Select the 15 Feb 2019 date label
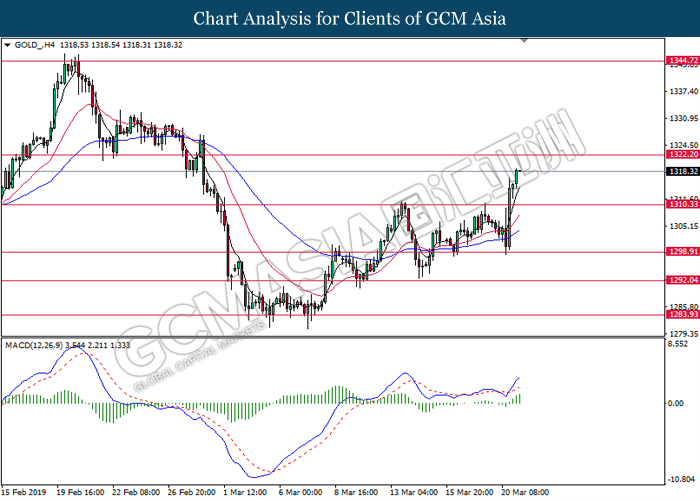The width and height of the screenshot is (700, 500). coord(26,492)
